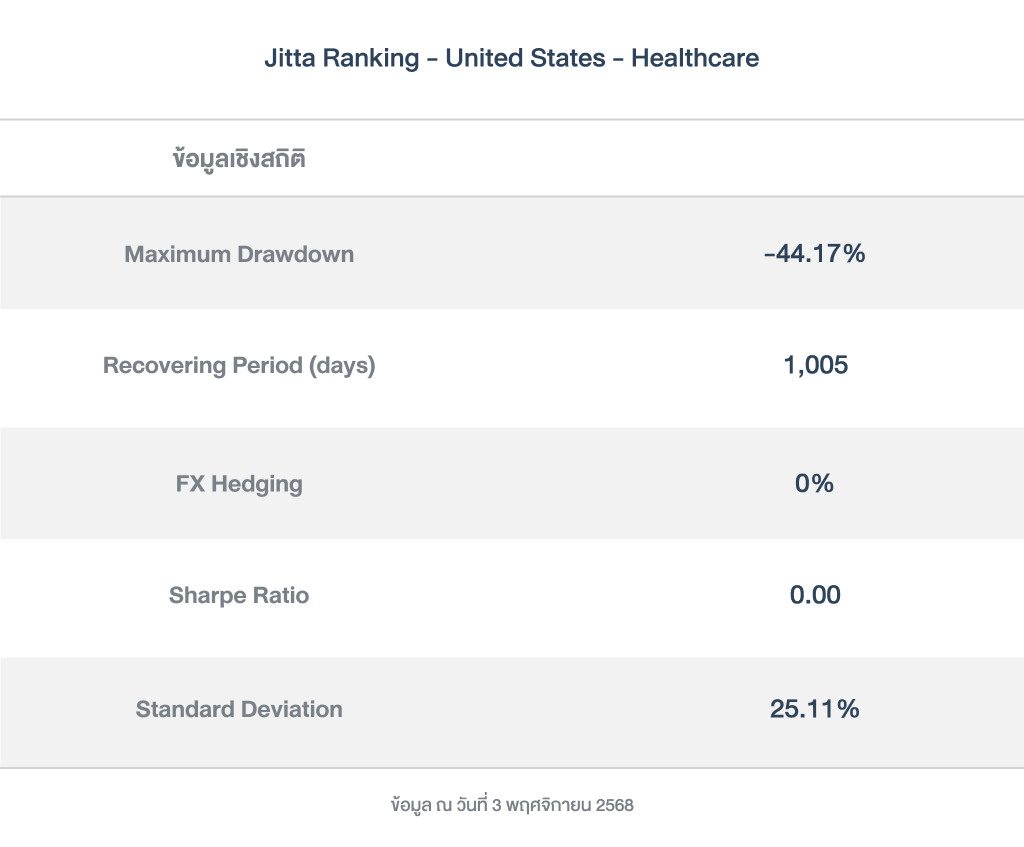Click the 'Recovering Period' text
Viewport: 1024px width, 847px height.
(x=202, y=366)
